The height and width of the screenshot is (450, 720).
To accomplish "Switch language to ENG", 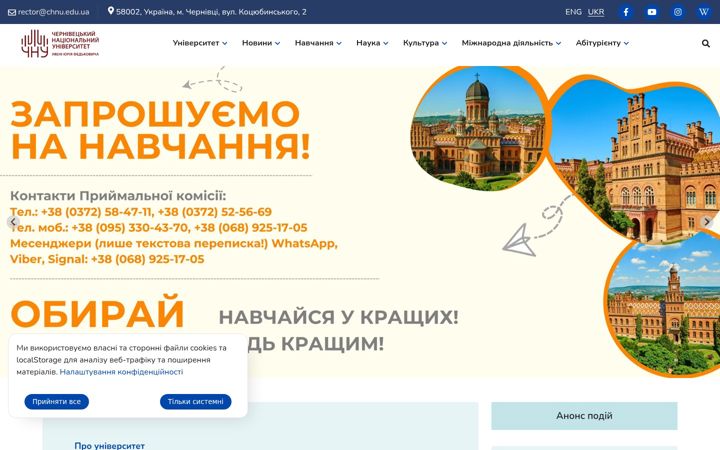I will click(573, 12).
